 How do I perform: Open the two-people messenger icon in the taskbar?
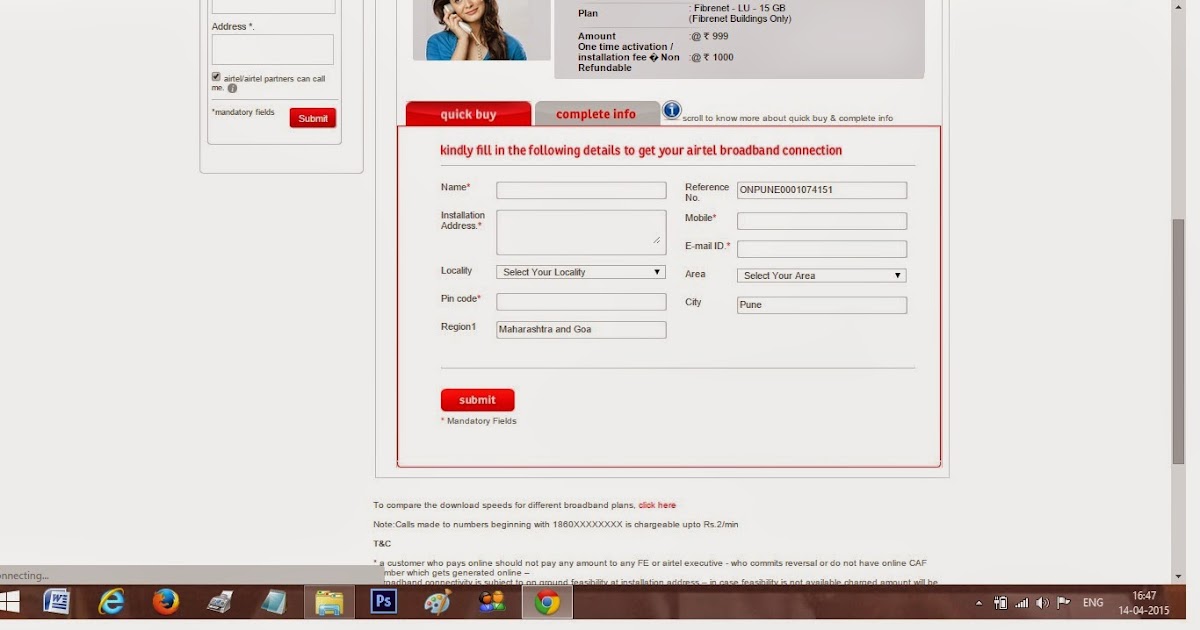tap(492, 601)
